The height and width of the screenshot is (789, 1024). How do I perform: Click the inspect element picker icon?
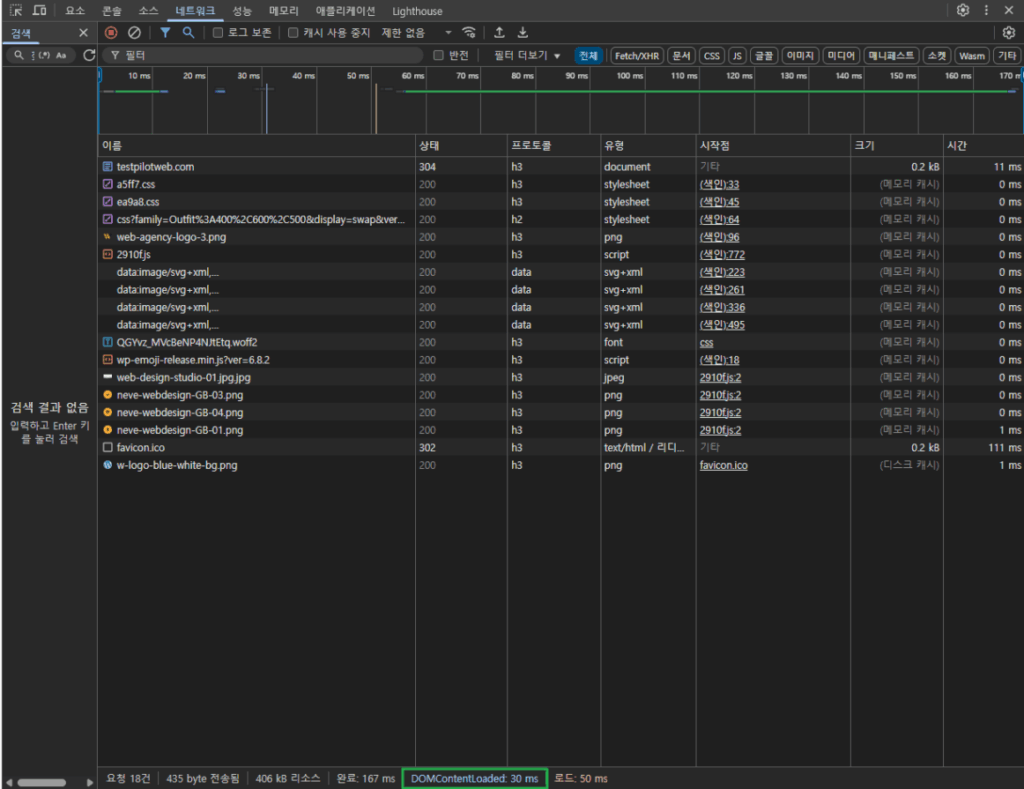(x=17, y=10)
